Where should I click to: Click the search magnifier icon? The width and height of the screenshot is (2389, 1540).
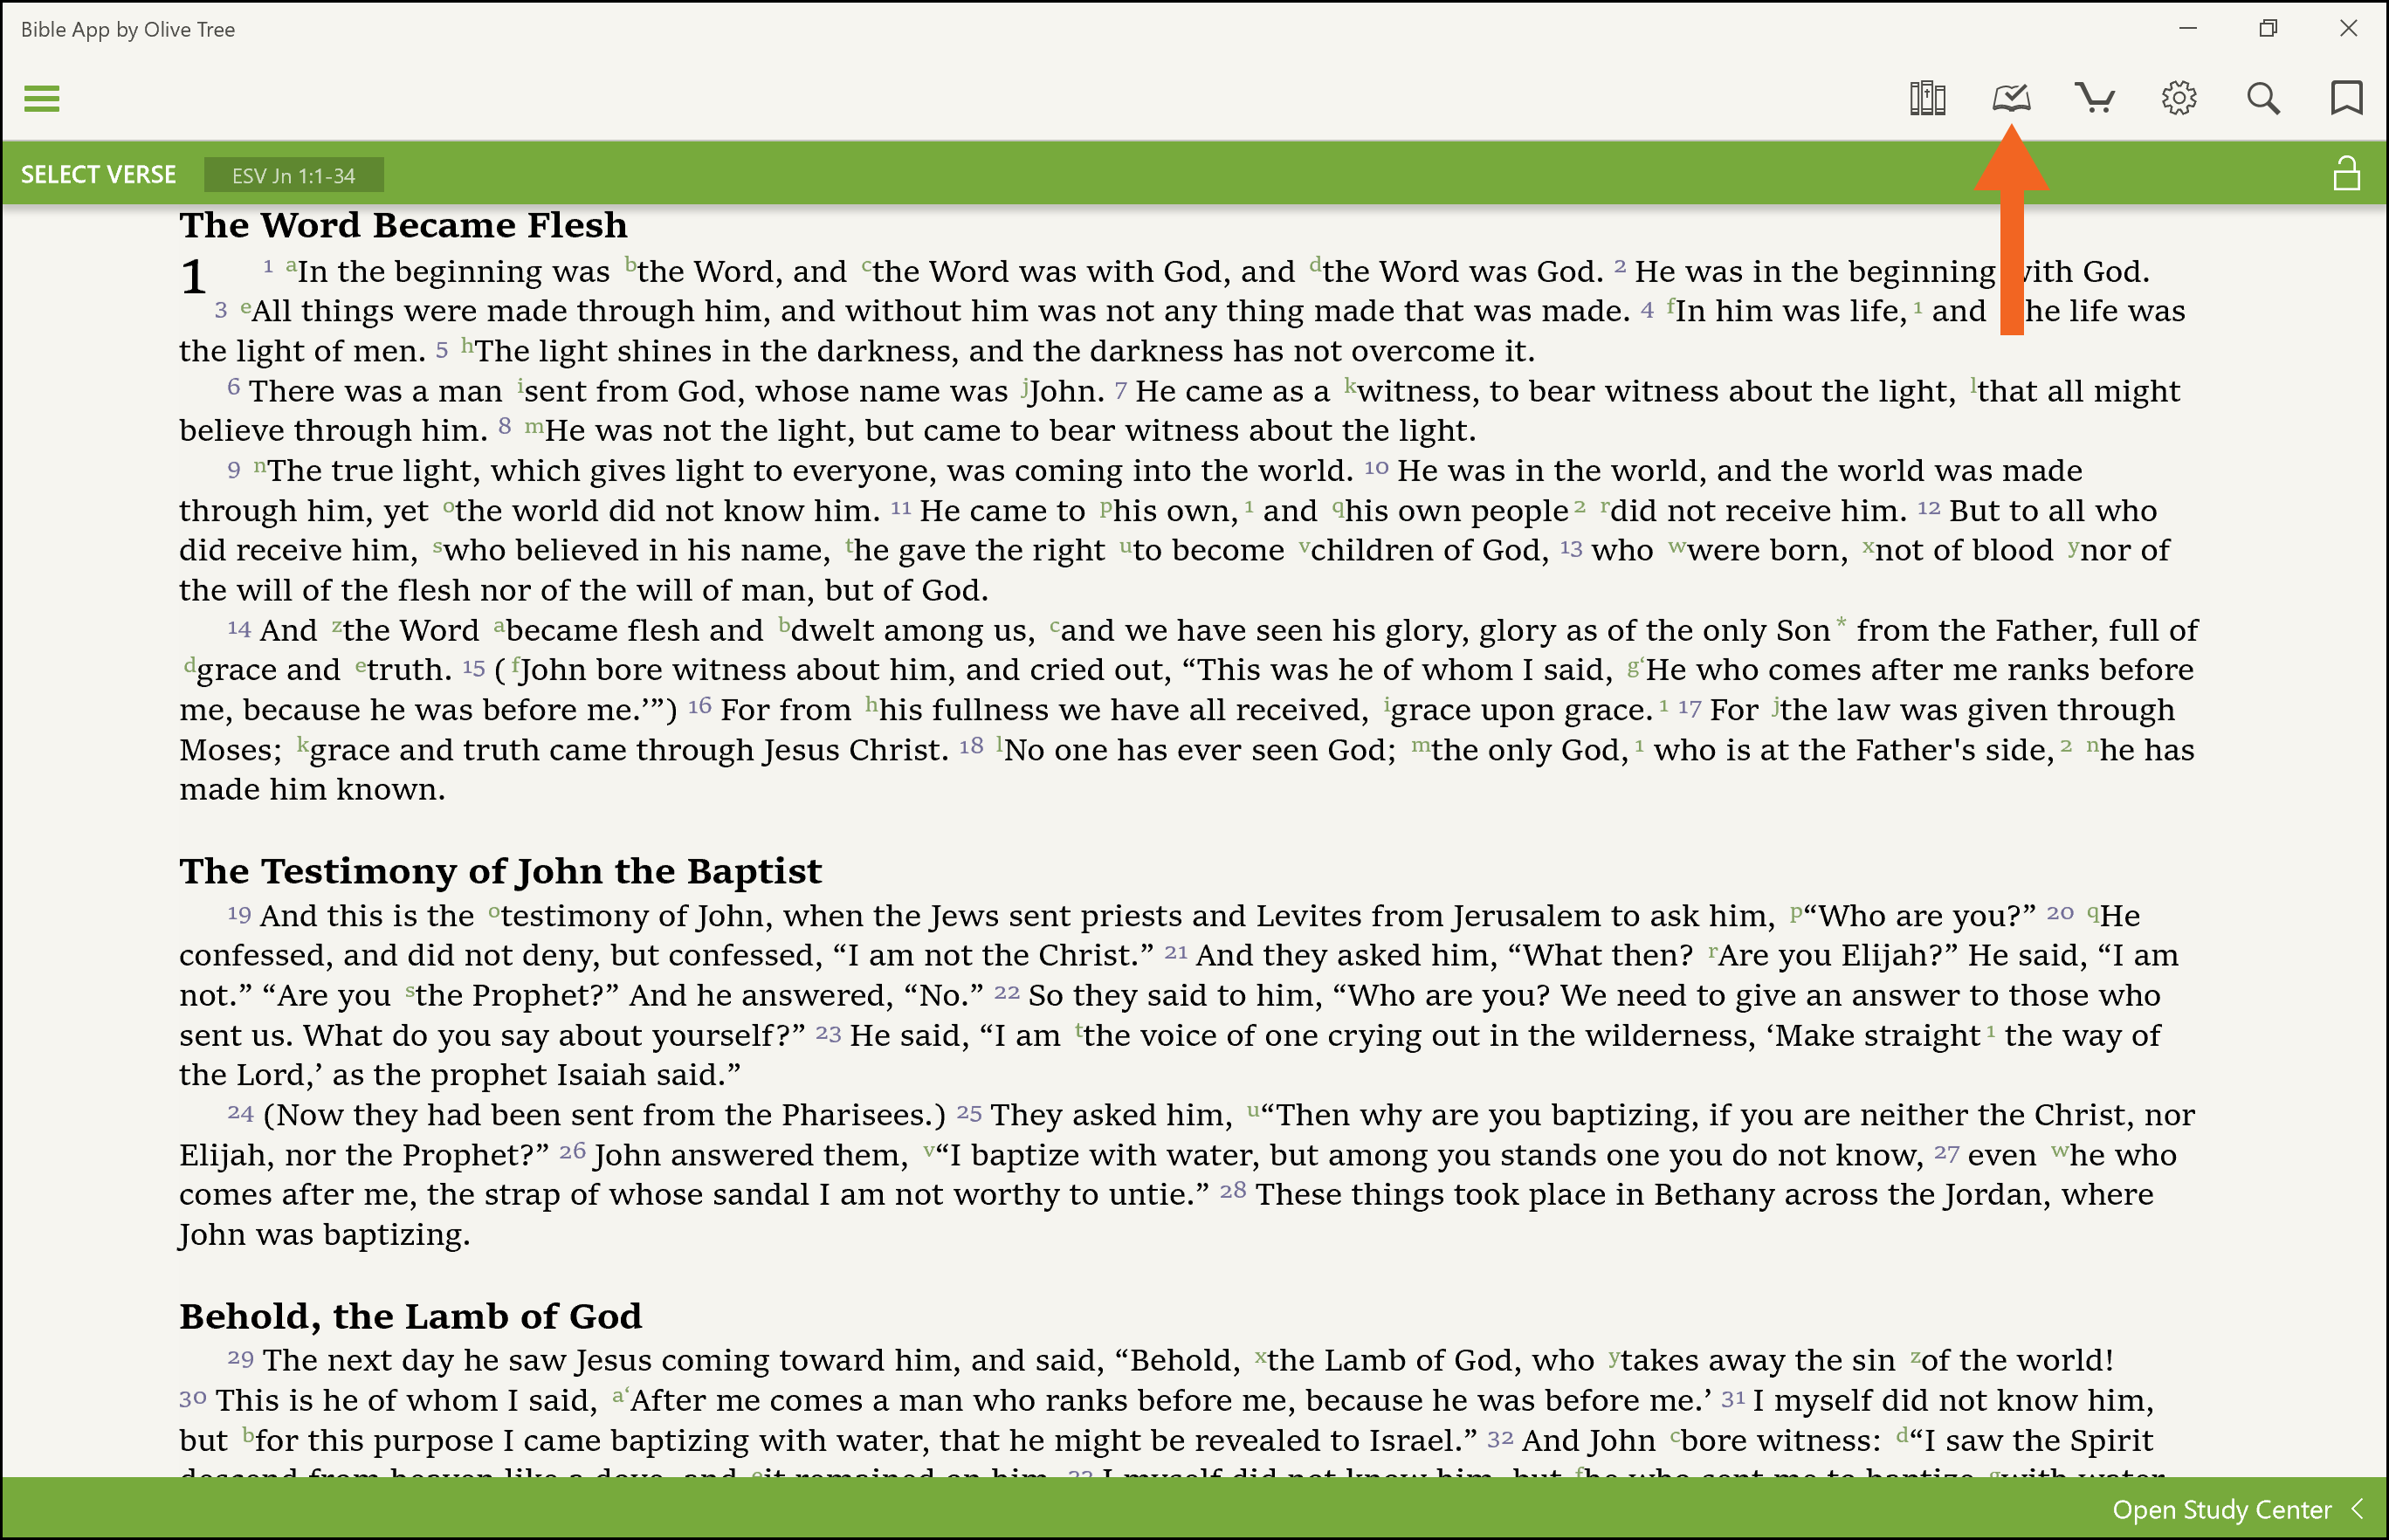coord(2262,98)
